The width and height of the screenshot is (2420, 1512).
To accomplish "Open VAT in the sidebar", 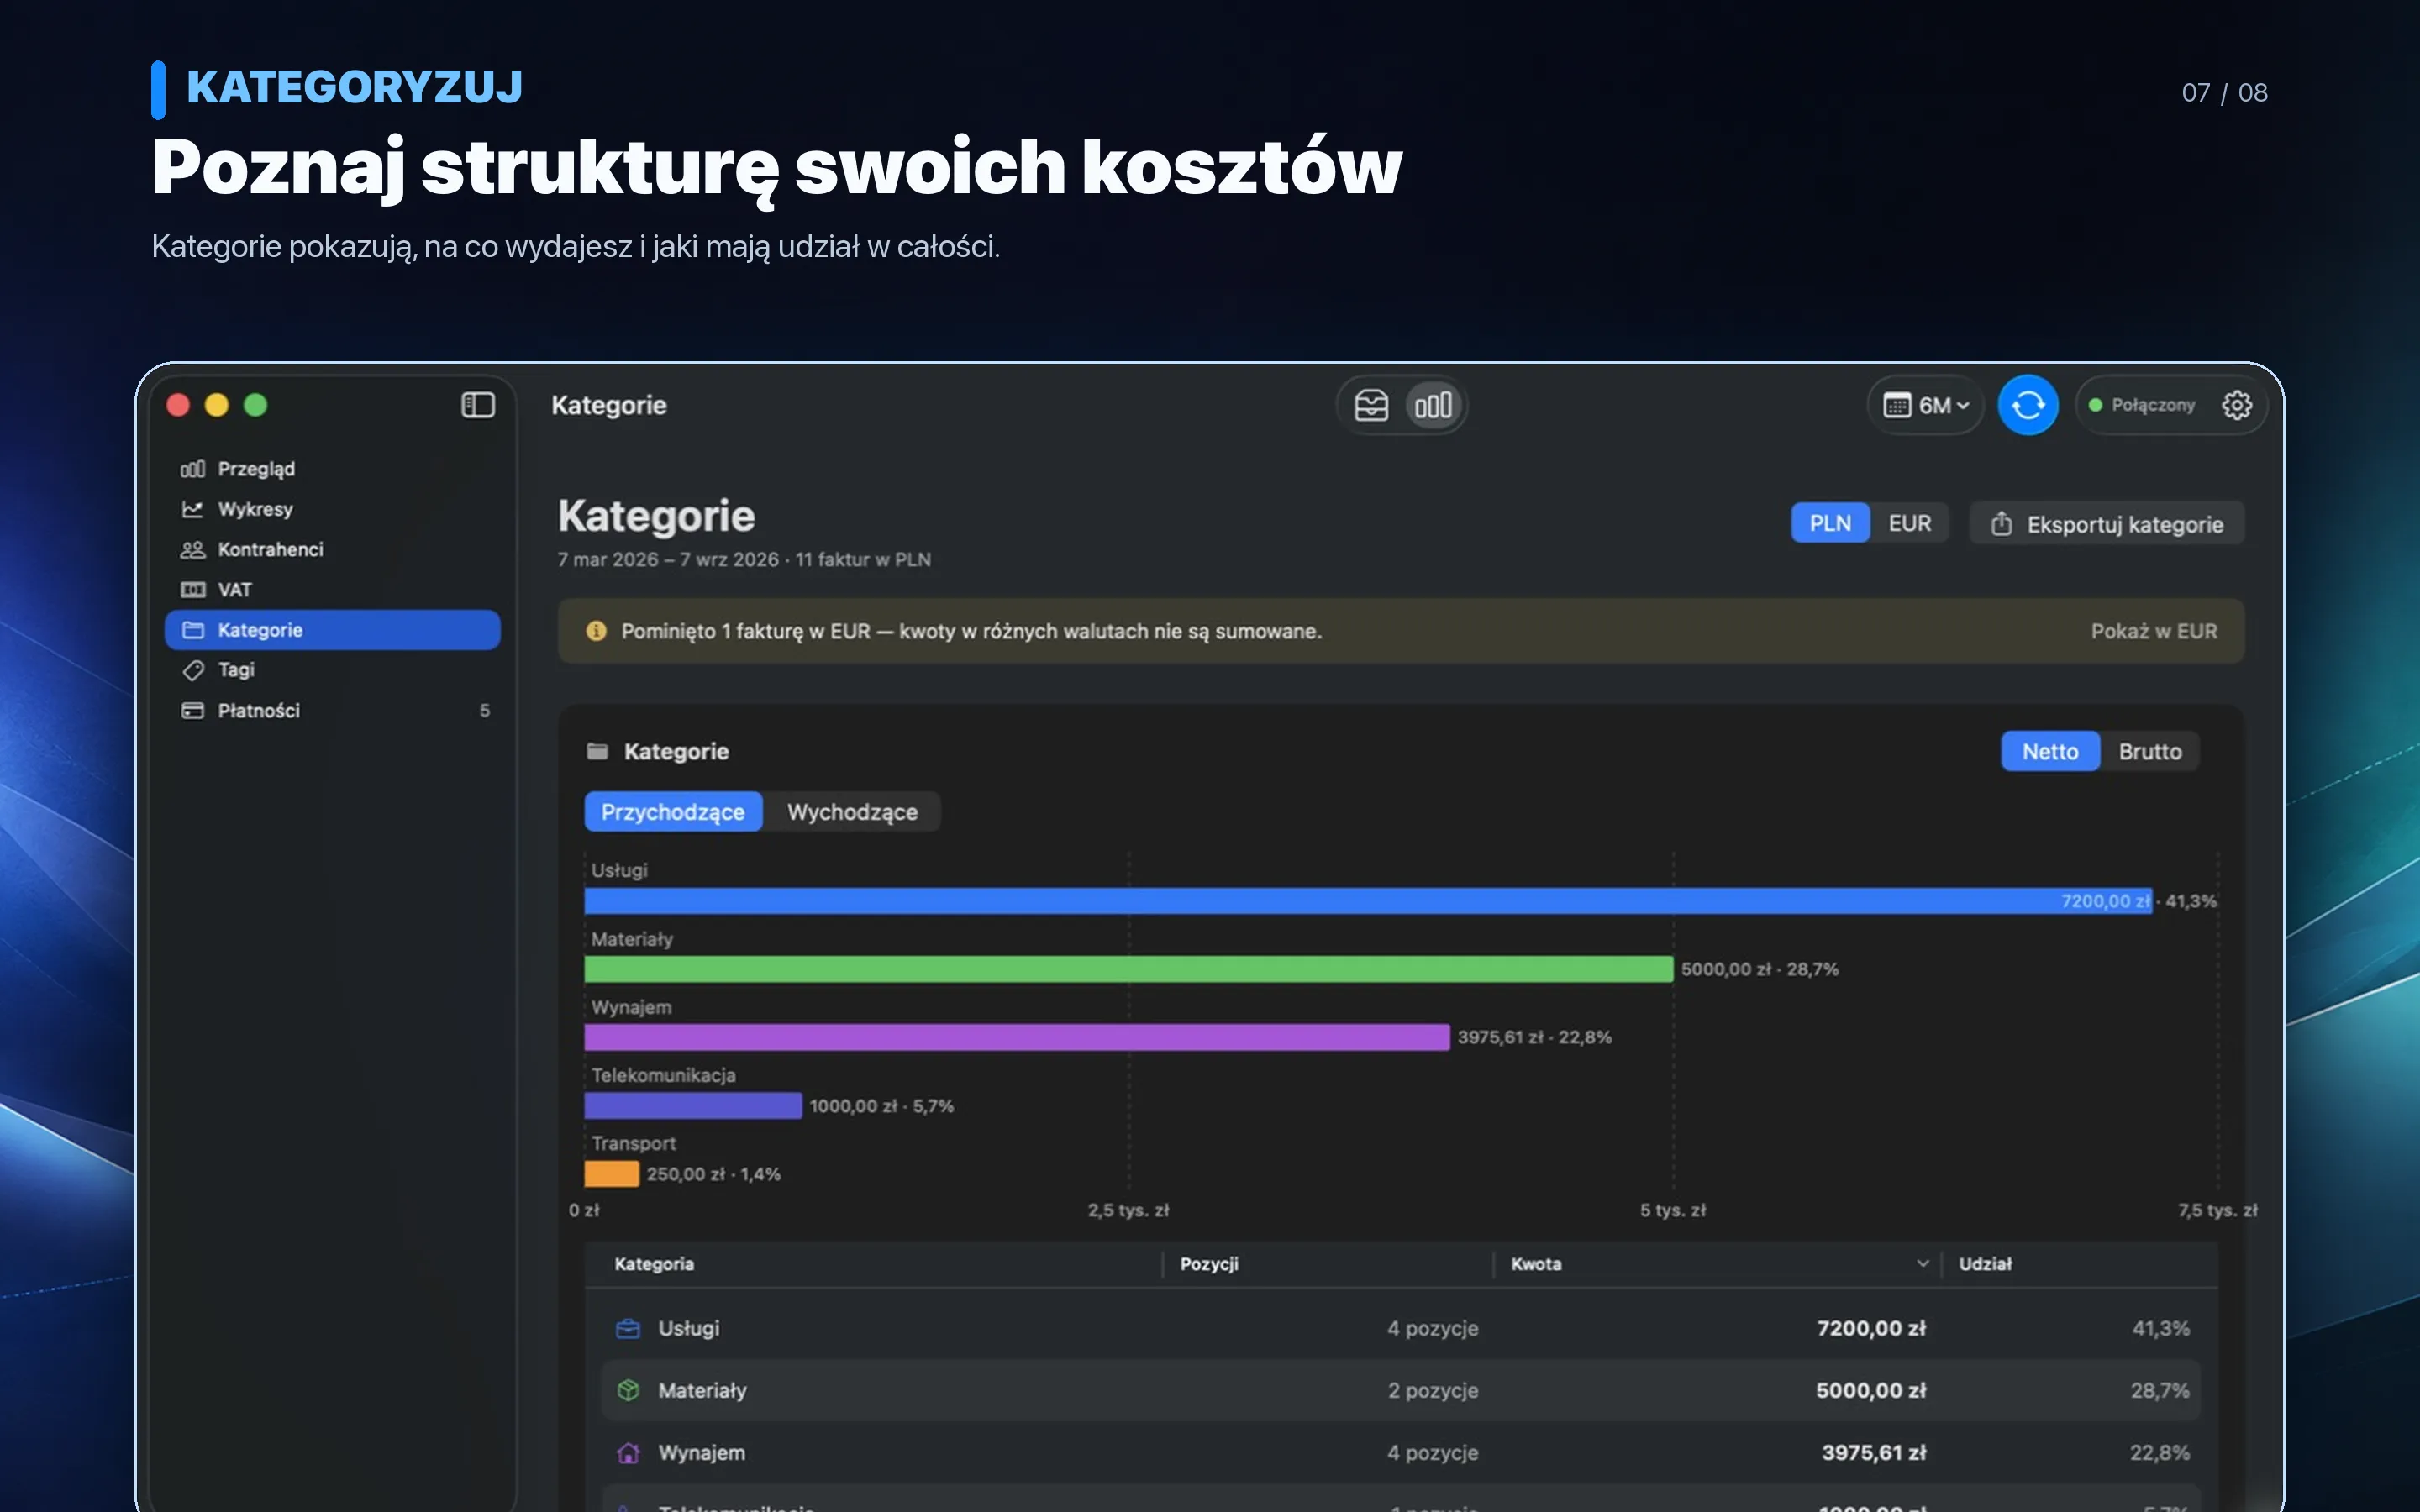I will (332, 590).
